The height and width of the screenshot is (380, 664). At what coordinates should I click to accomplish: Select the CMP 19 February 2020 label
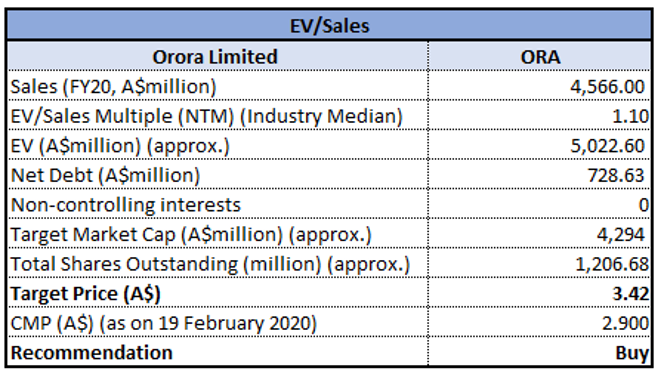point(163,323)
